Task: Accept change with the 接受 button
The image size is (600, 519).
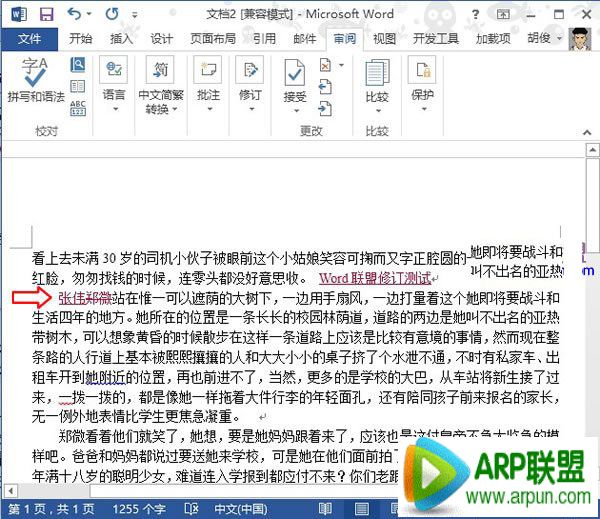Action: coord(295,80)
